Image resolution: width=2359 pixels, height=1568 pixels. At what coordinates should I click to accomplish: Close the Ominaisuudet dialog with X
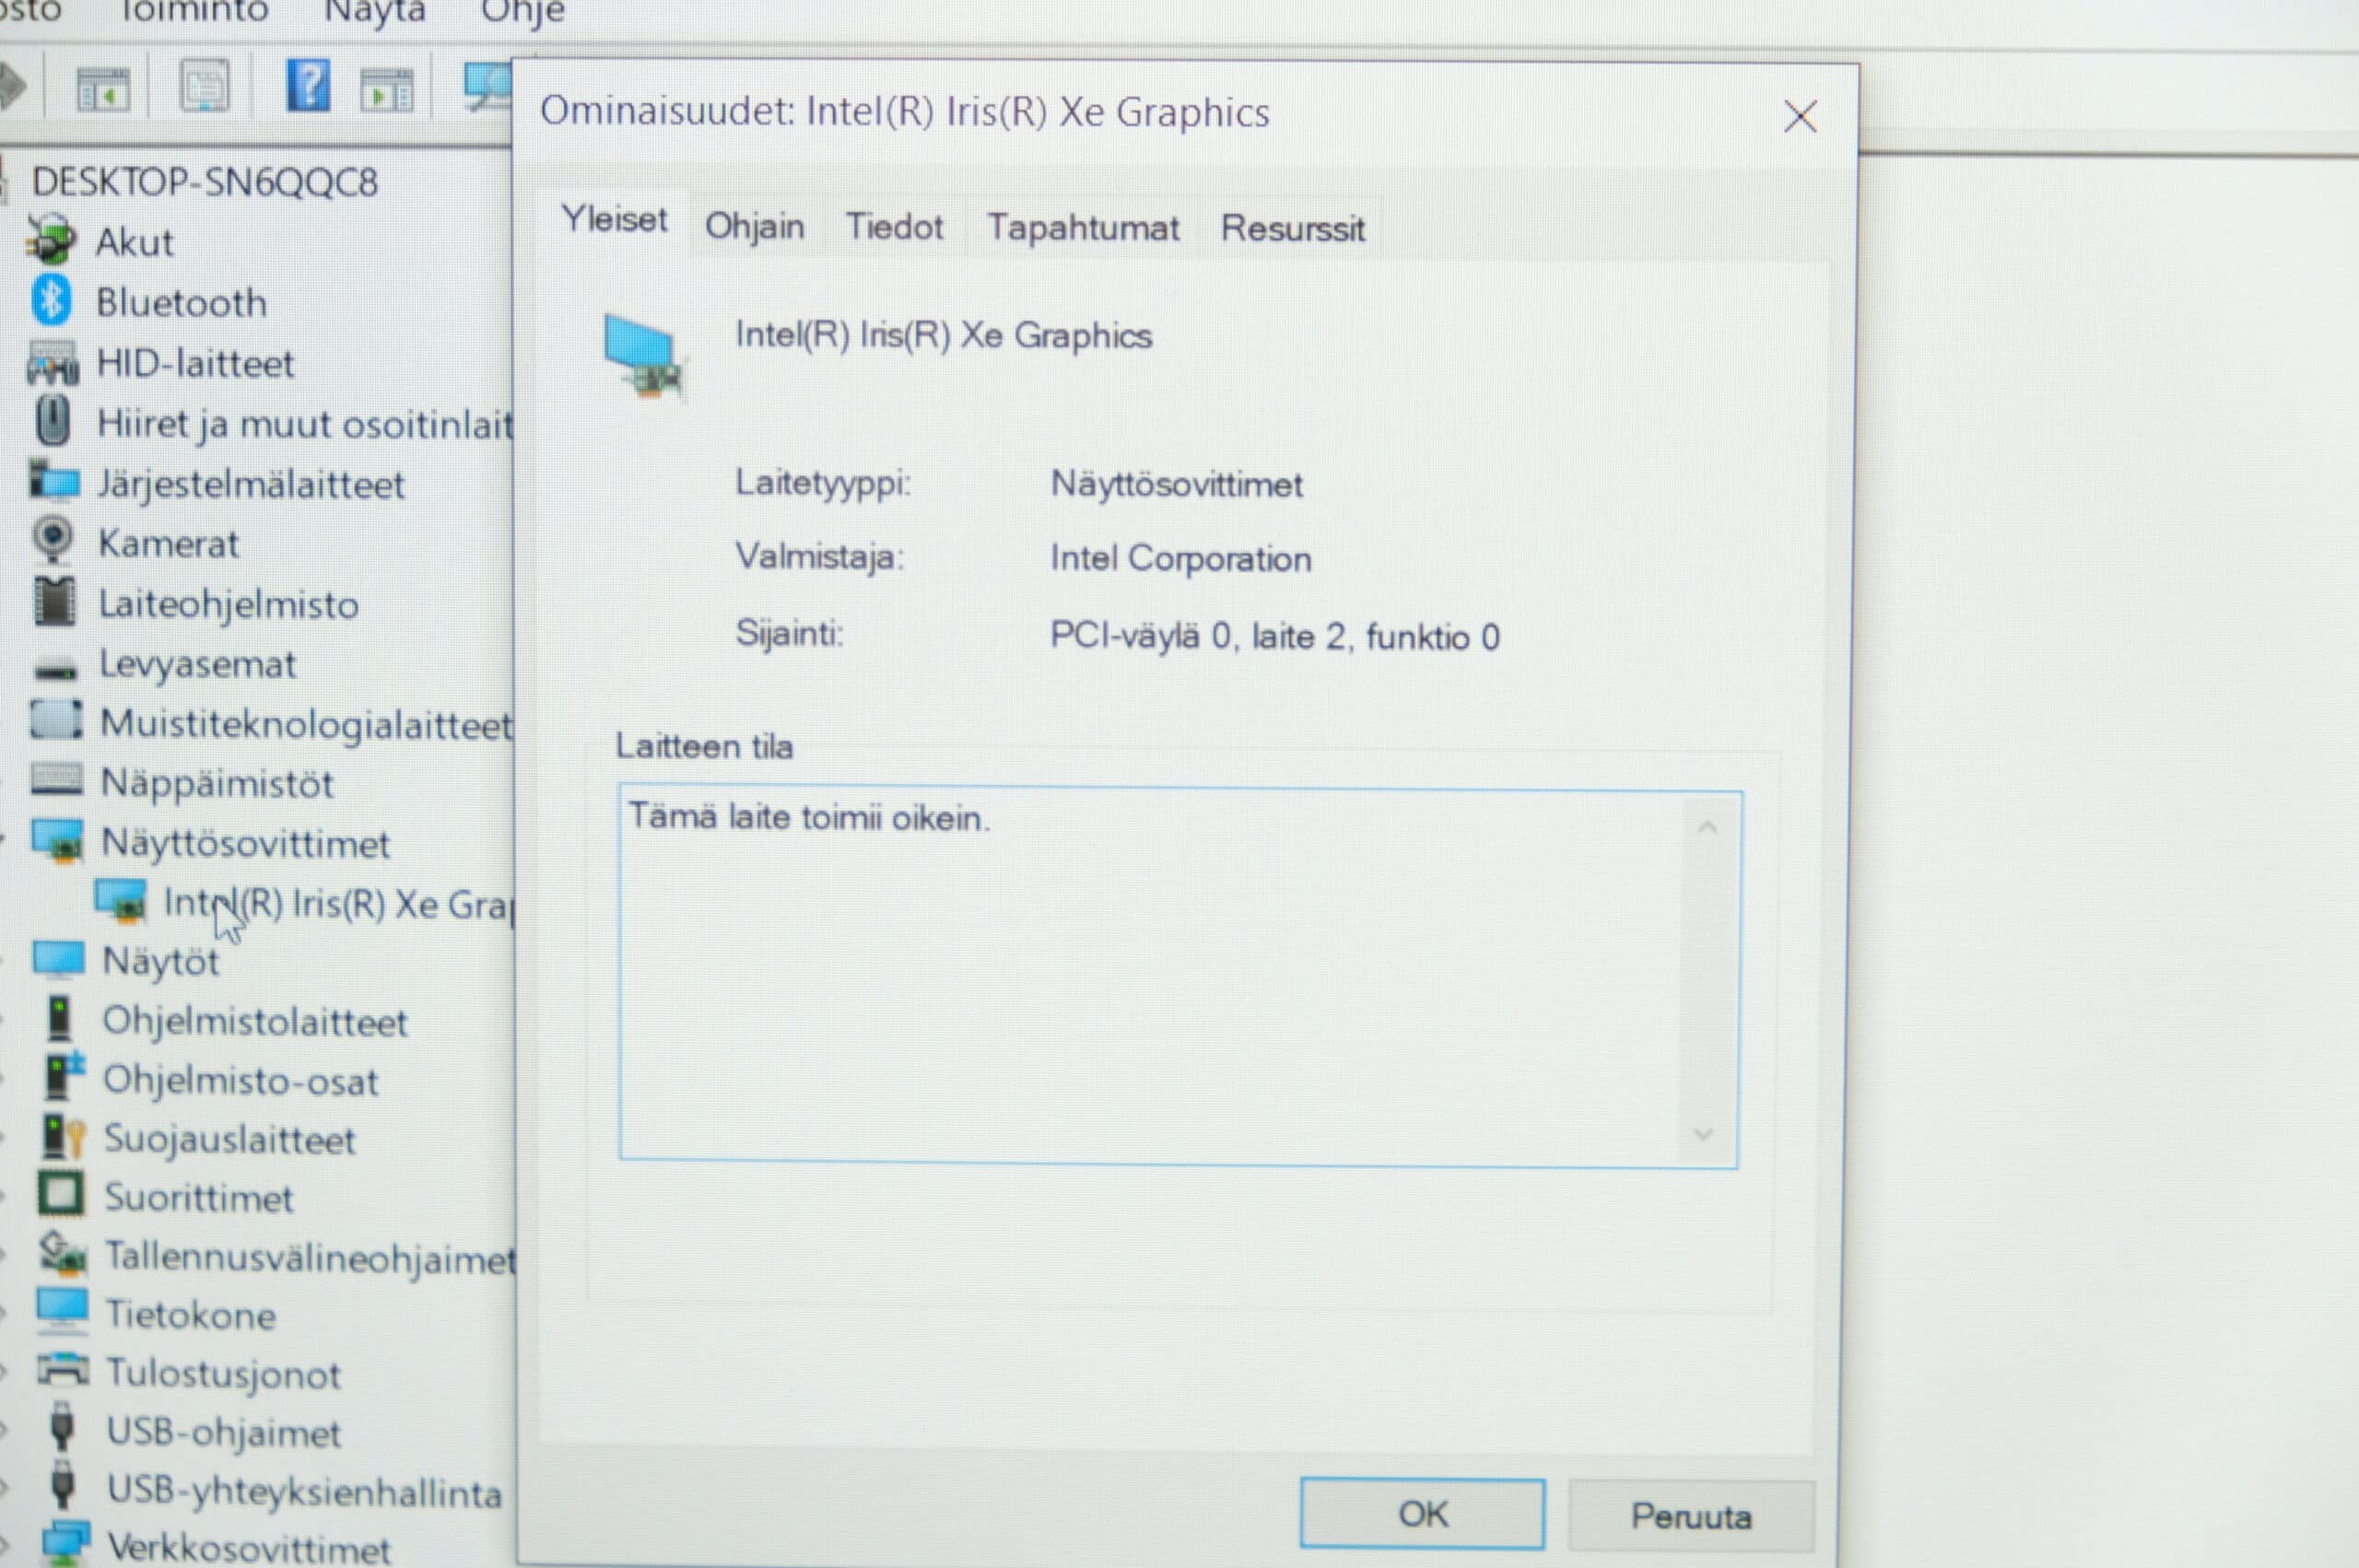point(1800,117)
